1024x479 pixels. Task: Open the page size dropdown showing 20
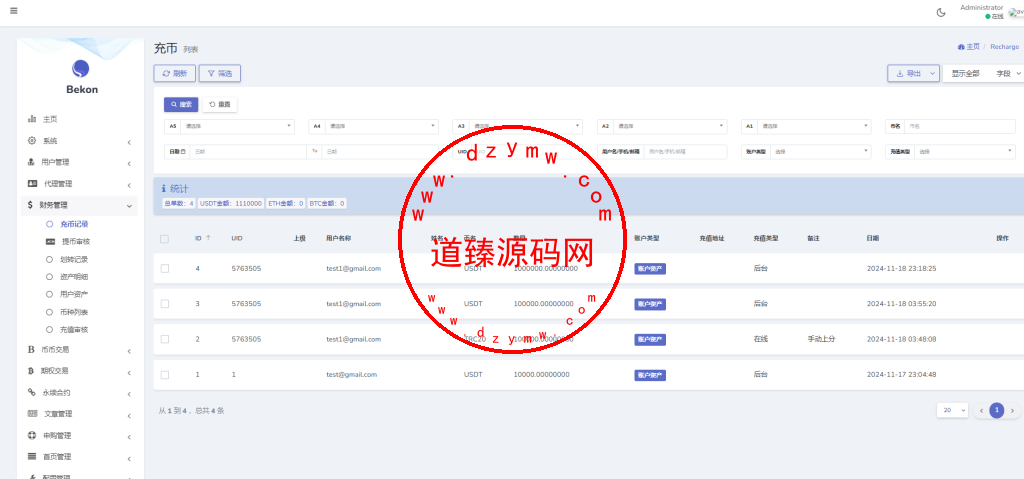point(952,410)
